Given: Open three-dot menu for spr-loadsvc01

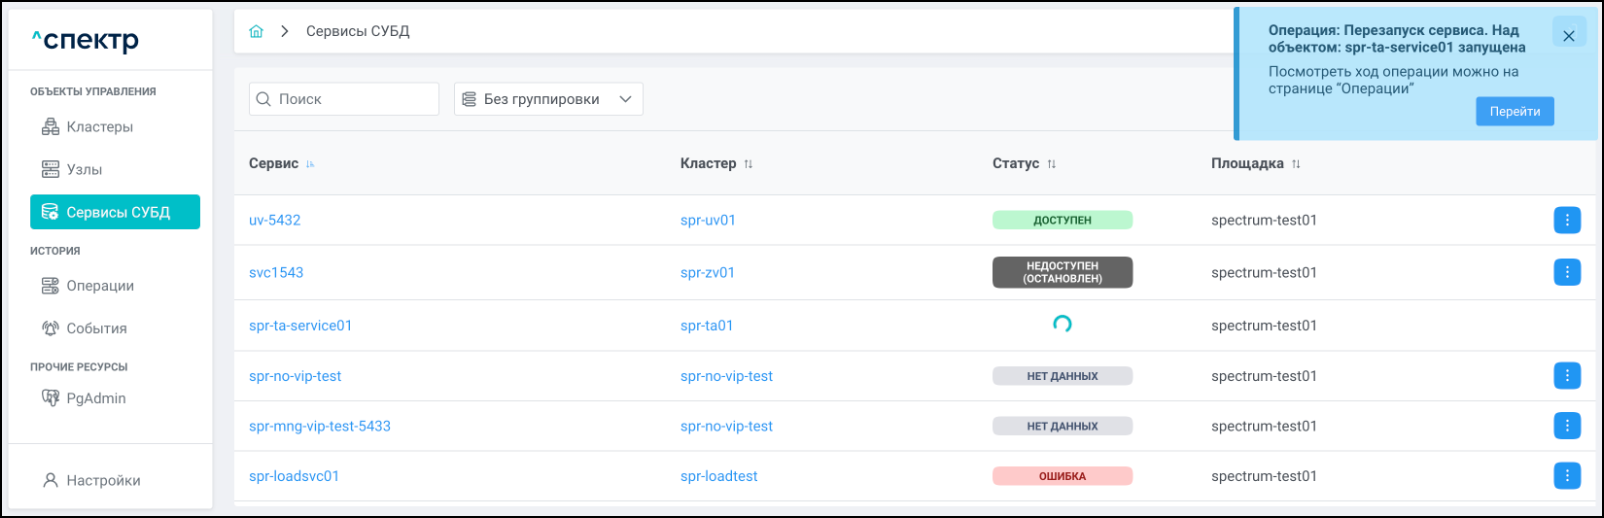Looking at the screenshot, I should [1566, 476].
